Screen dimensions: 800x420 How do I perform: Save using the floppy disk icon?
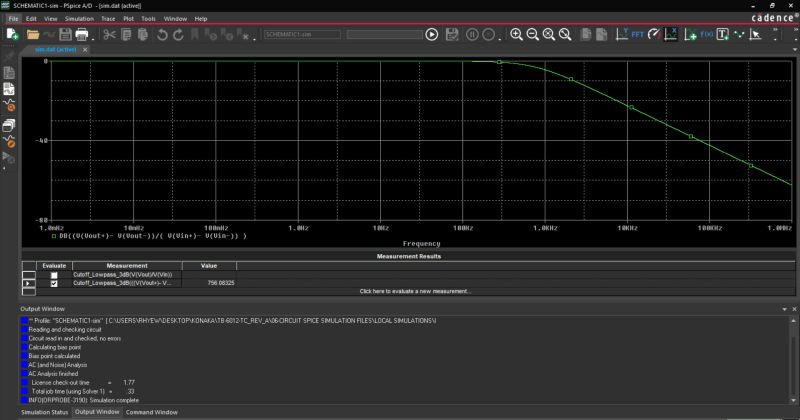(x=65, y=35)
